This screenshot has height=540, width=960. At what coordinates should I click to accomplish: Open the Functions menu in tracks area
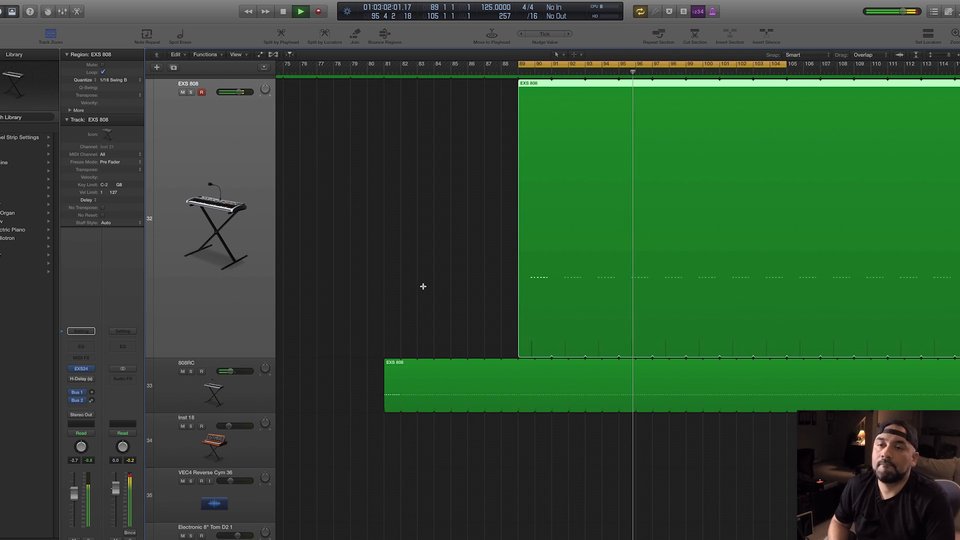[x=208, y=54]
